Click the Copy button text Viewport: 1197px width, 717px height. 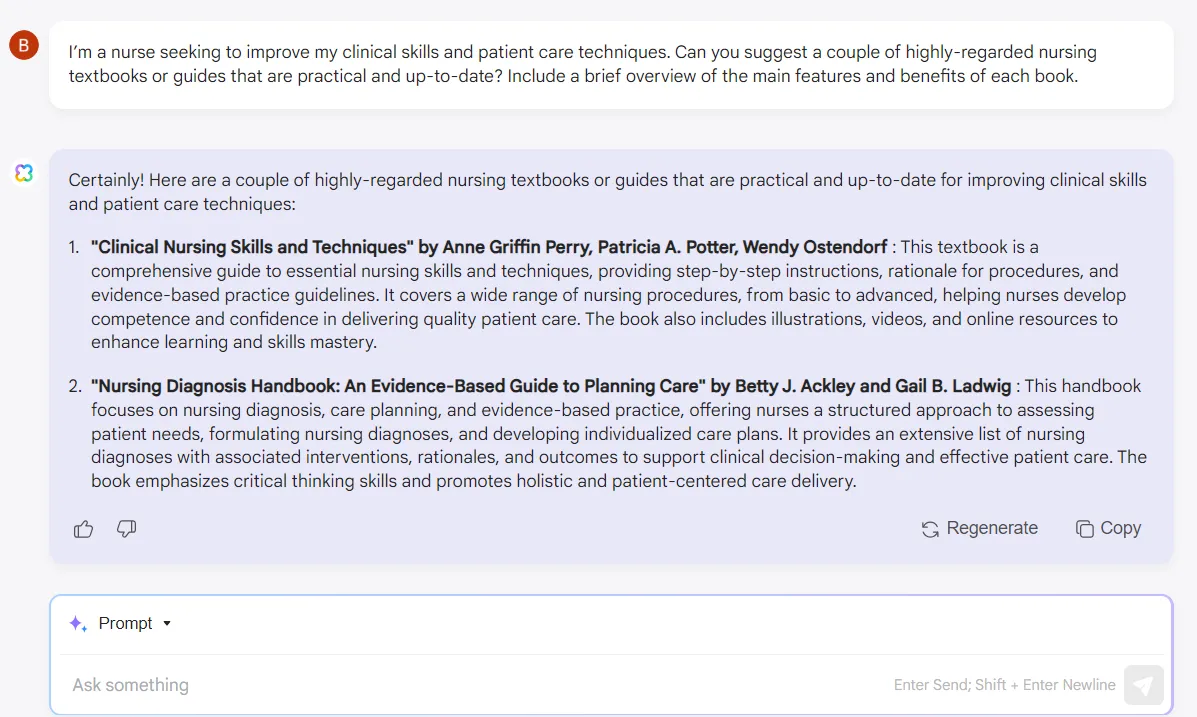1121,528
